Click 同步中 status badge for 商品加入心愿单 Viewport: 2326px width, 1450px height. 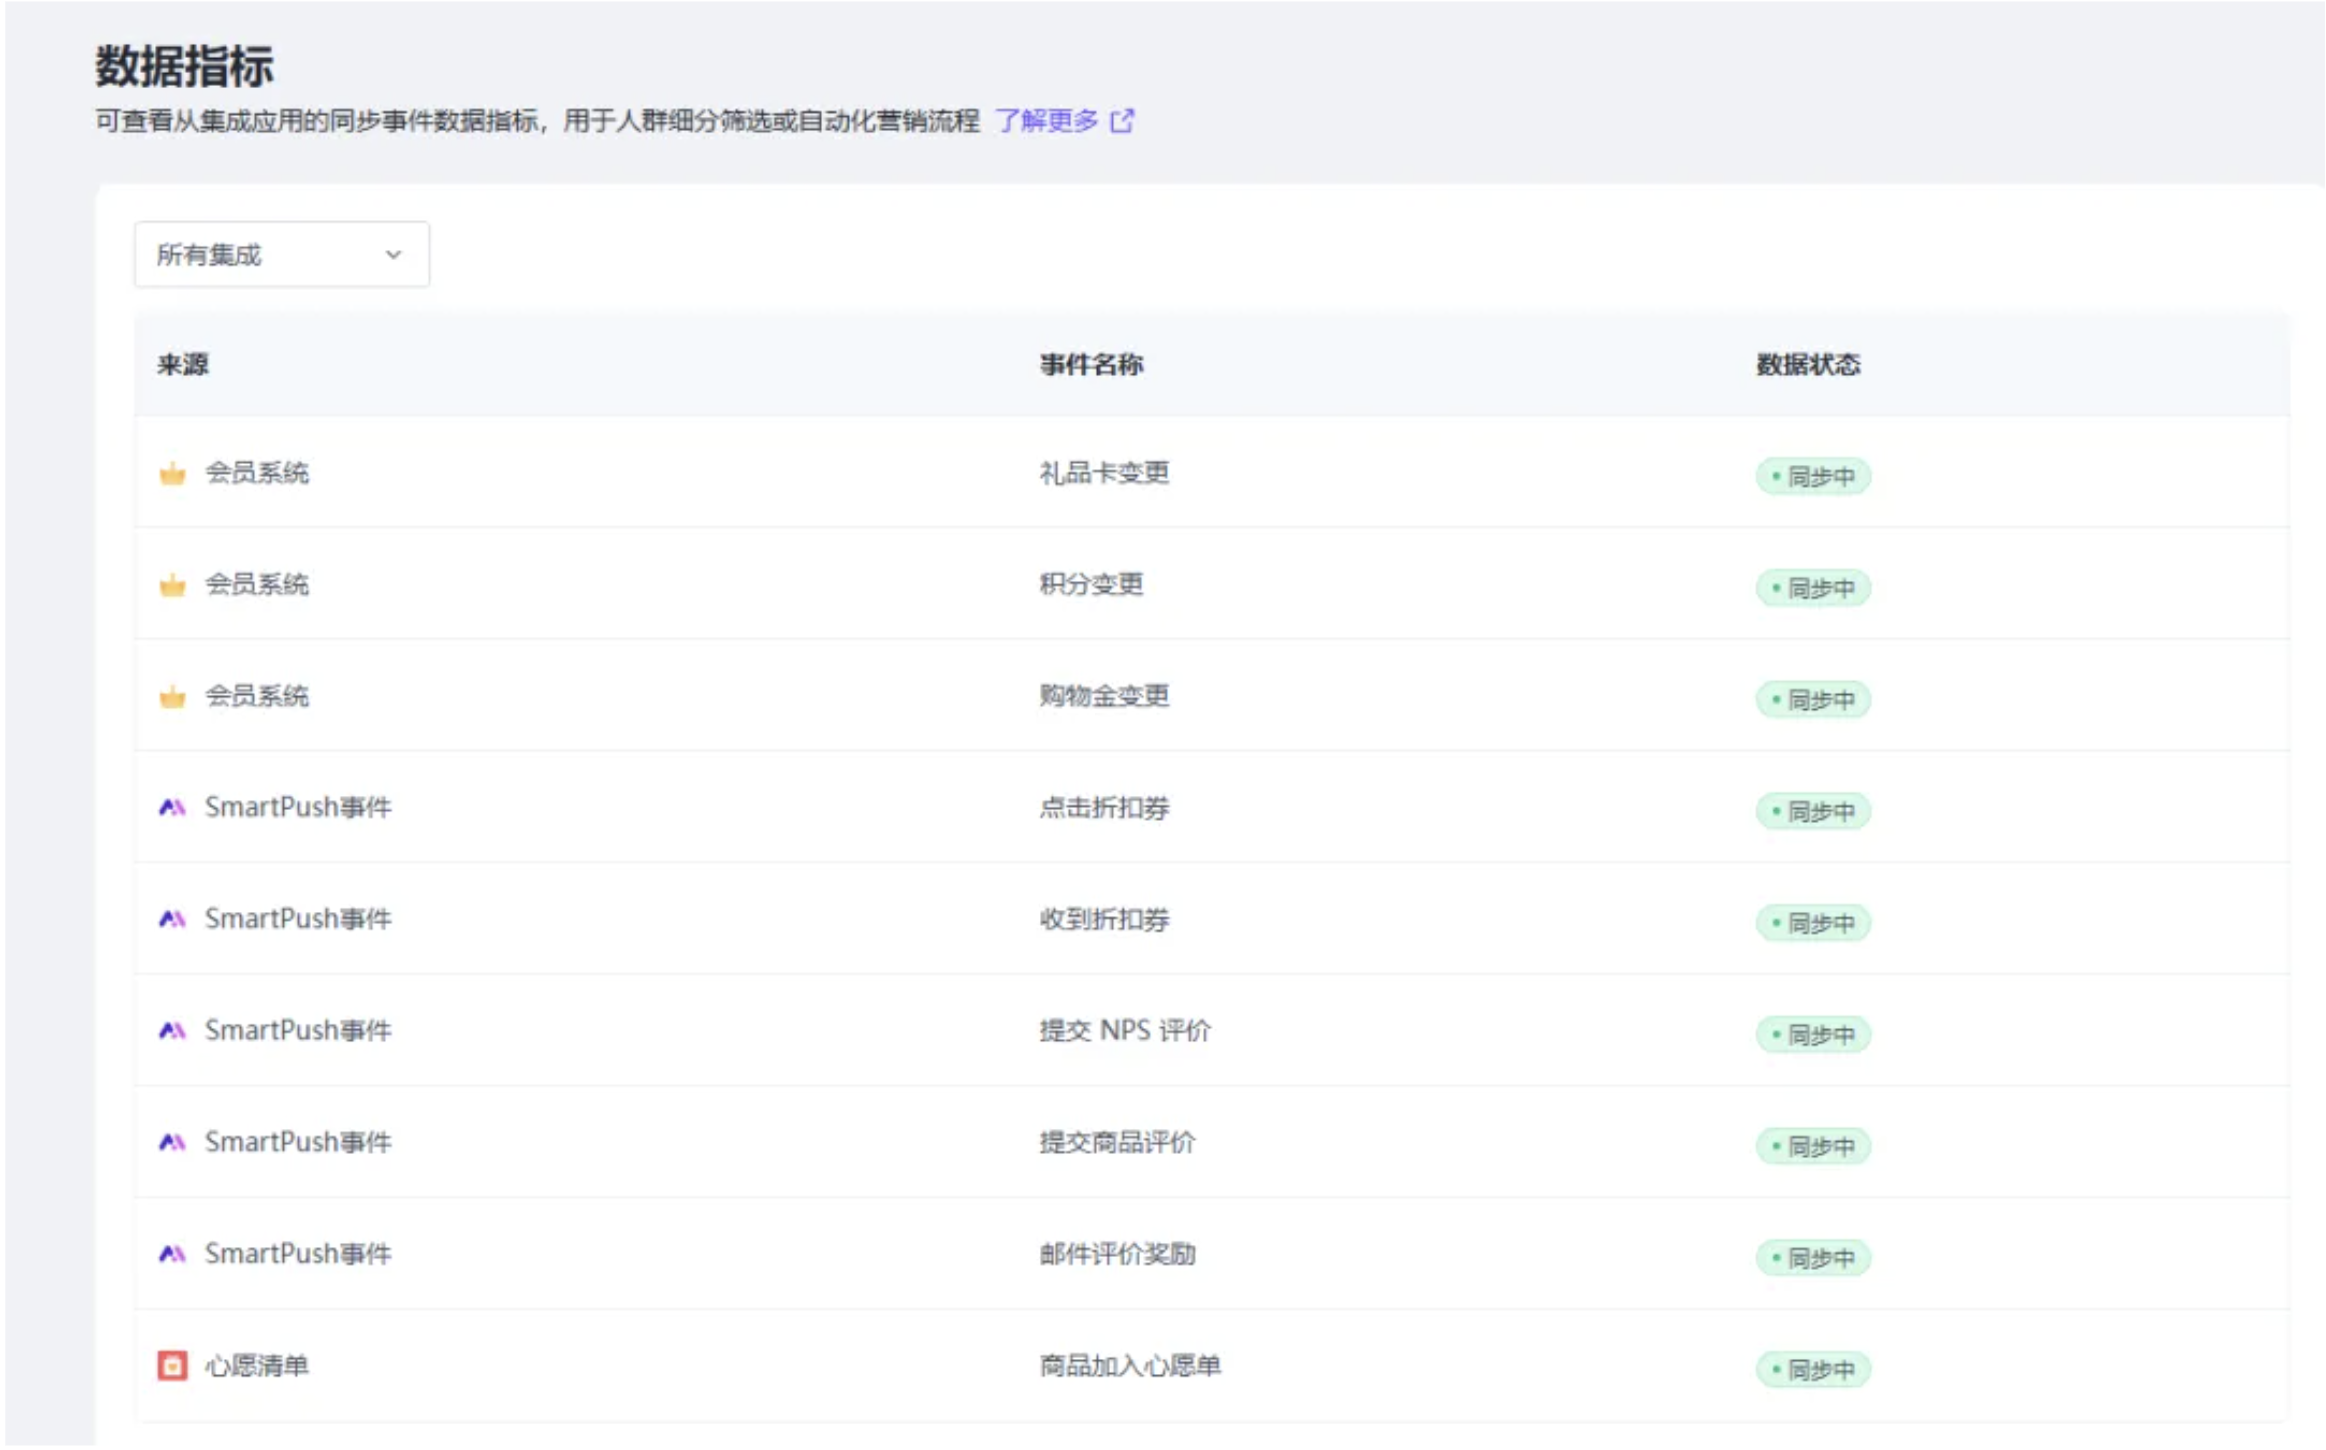click(x=1813, y=1370)
